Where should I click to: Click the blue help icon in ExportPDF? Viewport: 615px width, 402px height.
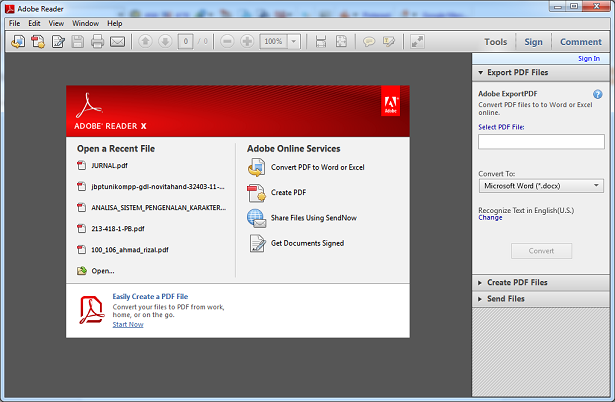click(597, 94)
